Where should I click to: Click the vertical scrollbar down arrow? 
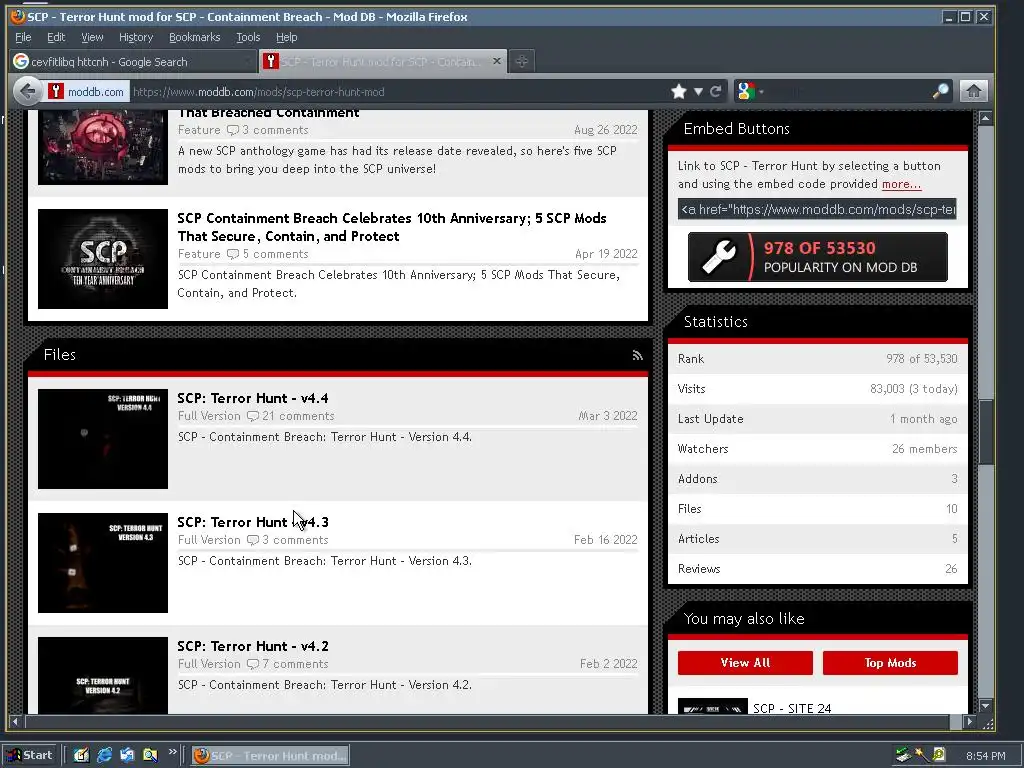tap(985, 706)
